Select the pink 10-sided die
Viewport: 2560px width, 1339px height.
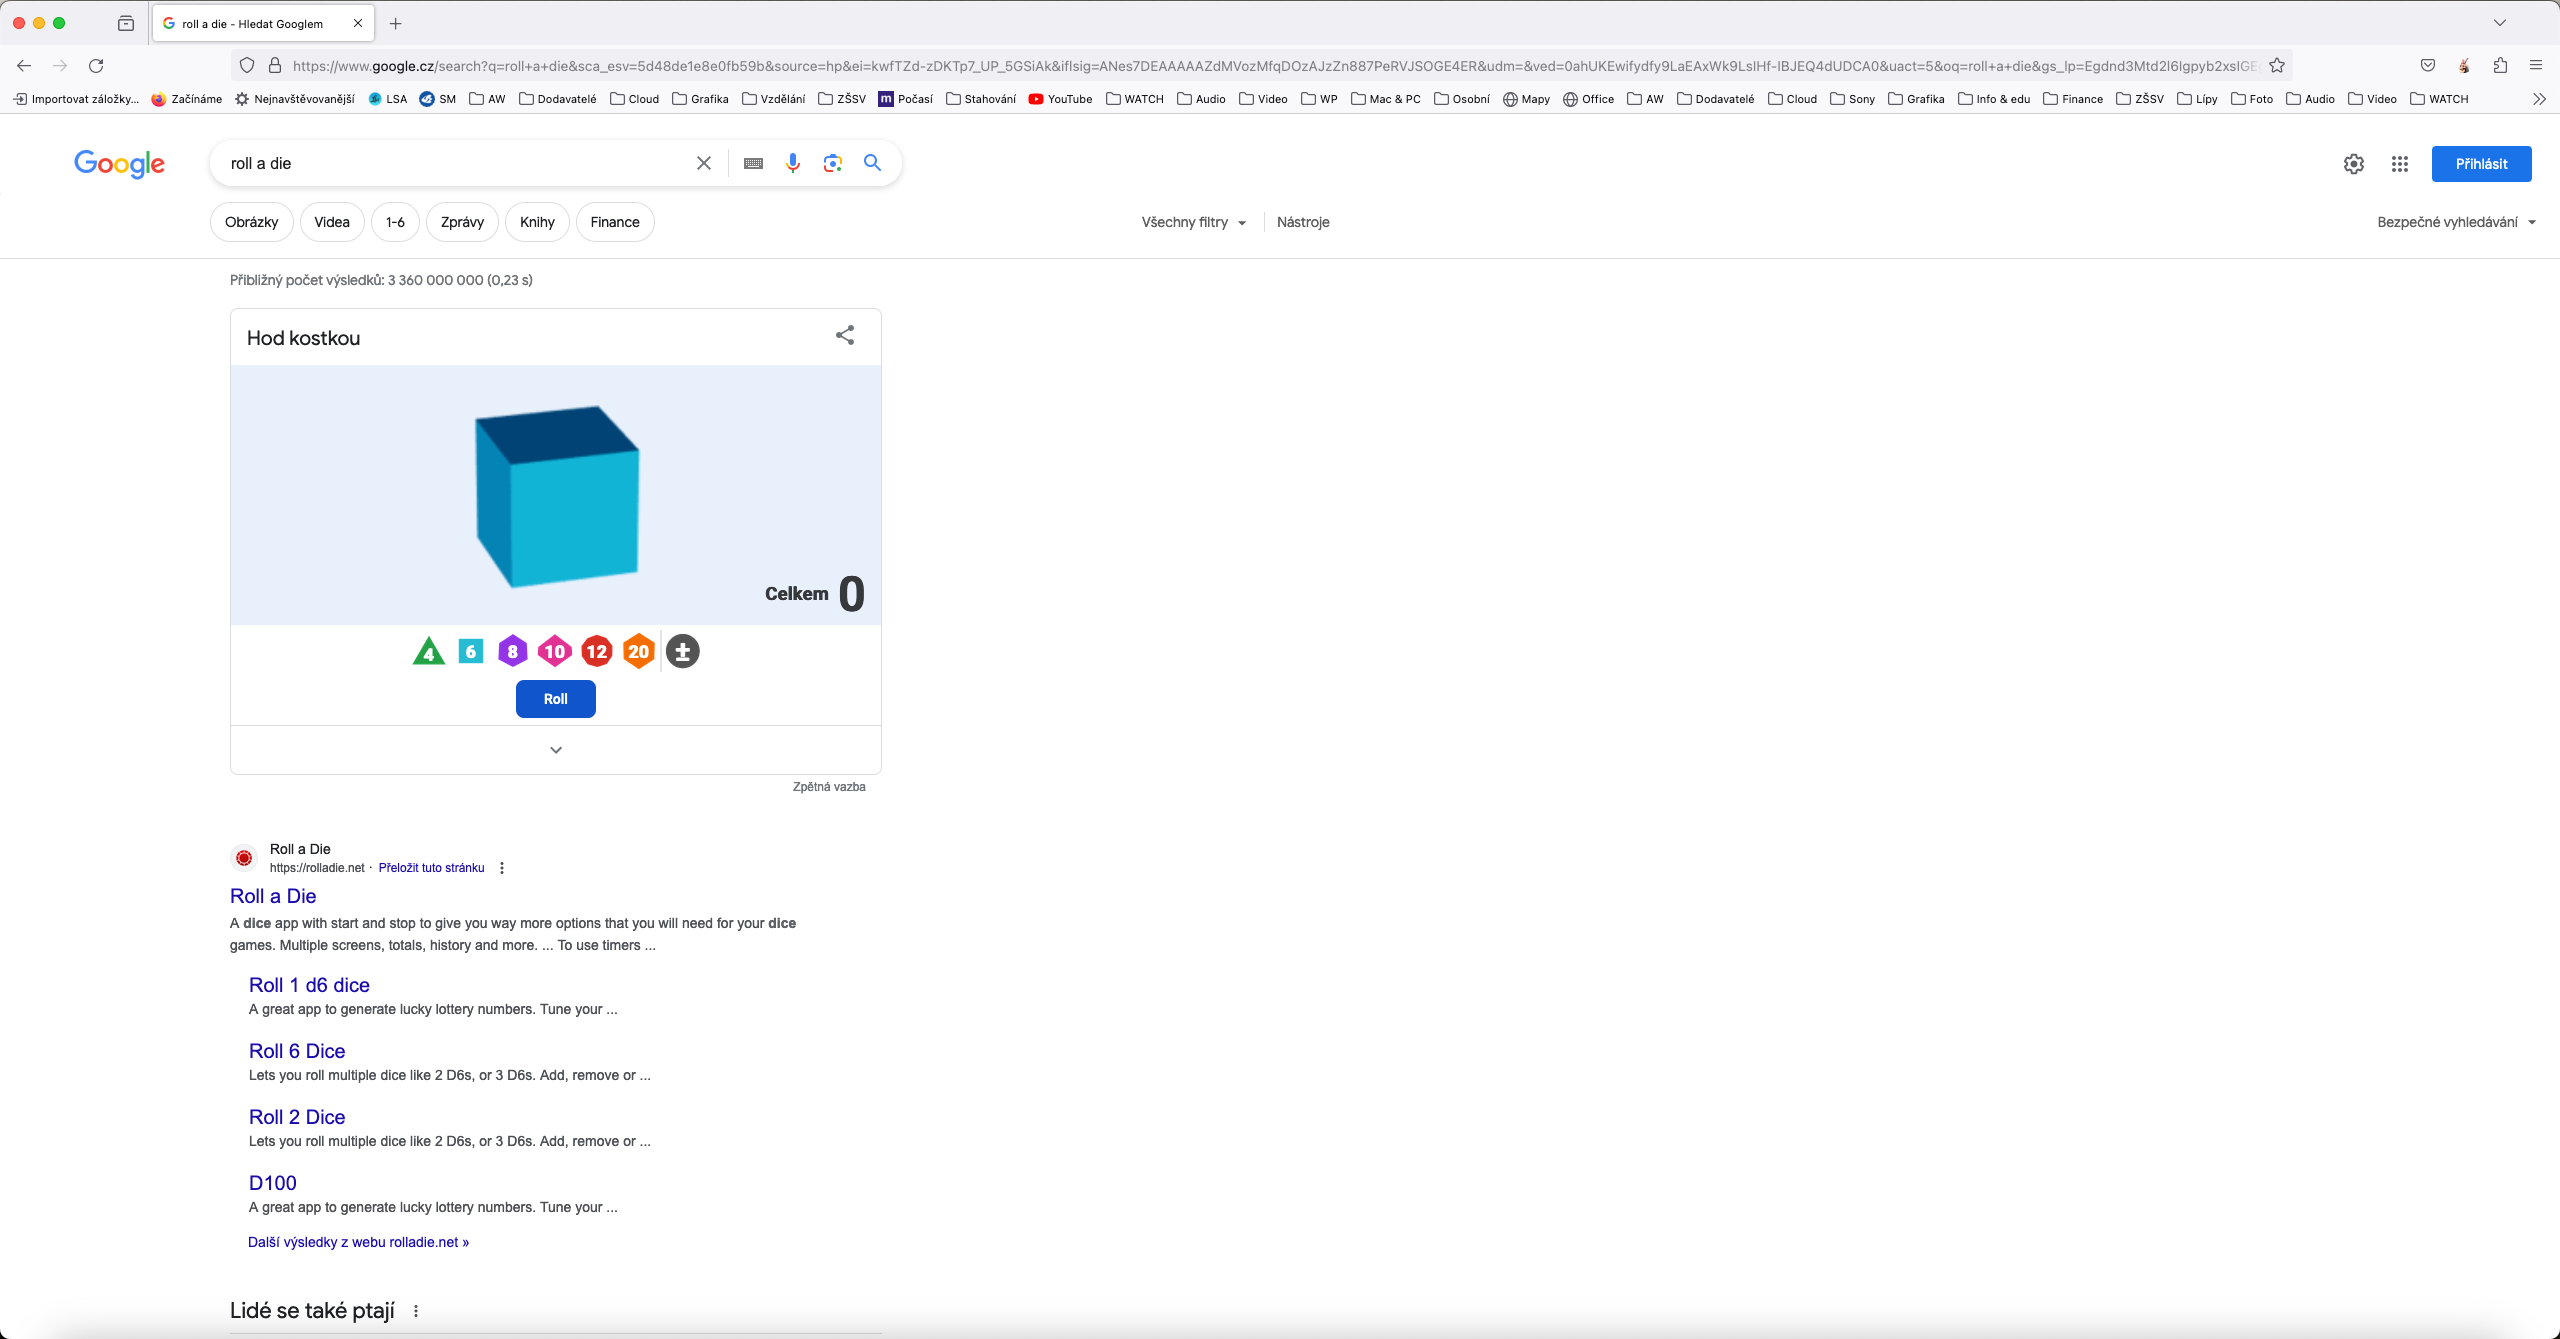[554, 652]
